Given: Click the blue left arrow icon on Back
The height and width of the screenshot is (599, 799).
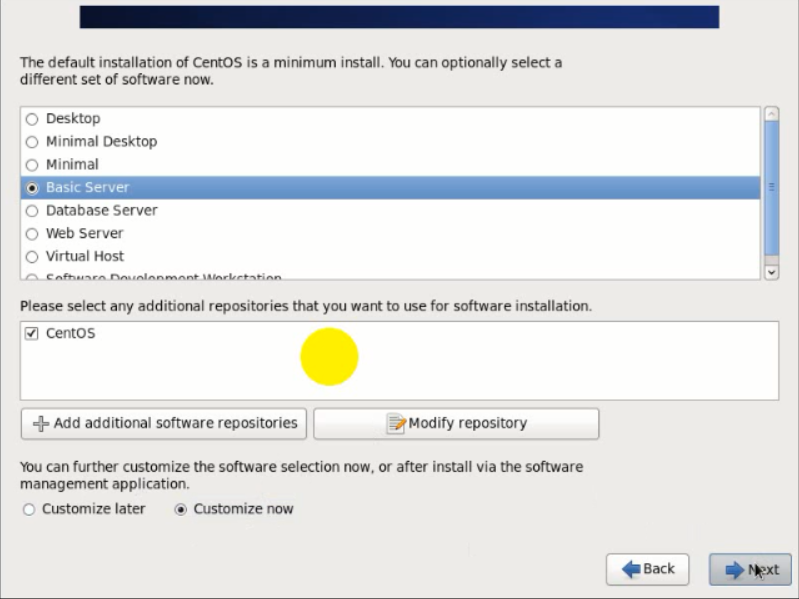Looking at the screenshot, I should click(631, 569).
